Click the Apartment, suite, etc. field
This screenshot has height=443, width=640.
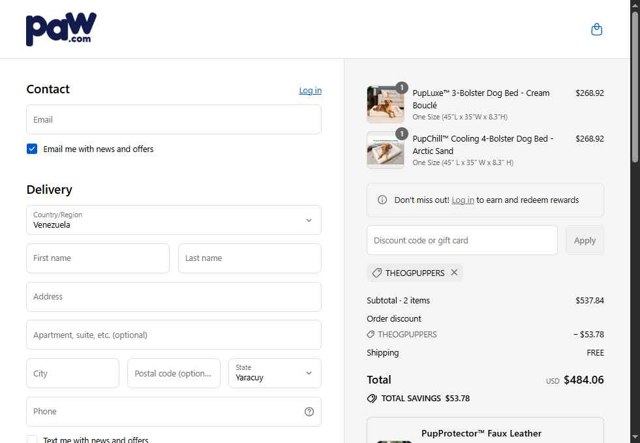(x=174, y=335)
